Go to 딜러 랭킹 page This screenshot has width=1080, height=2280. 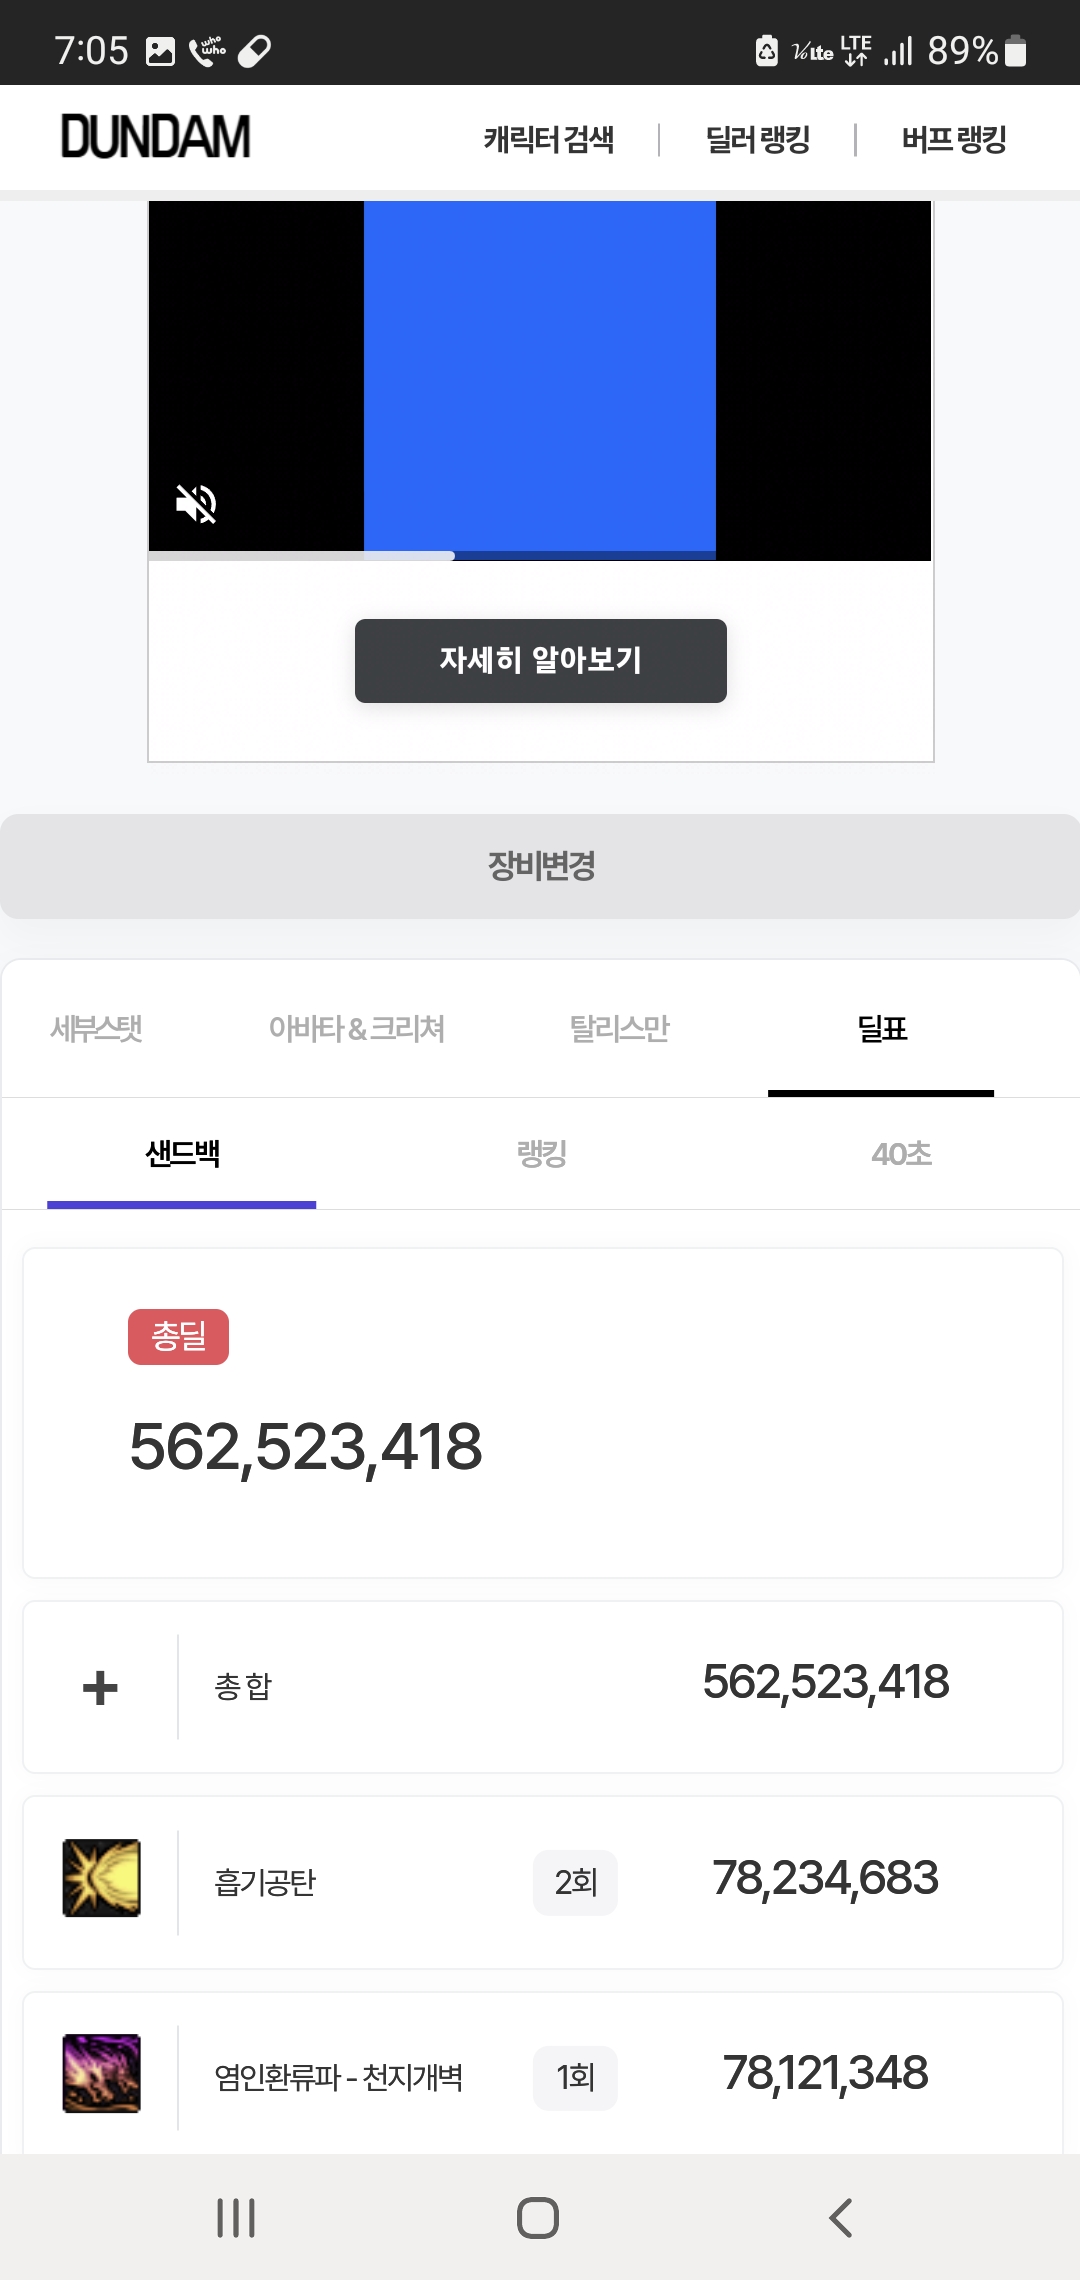tap(758, 139)
